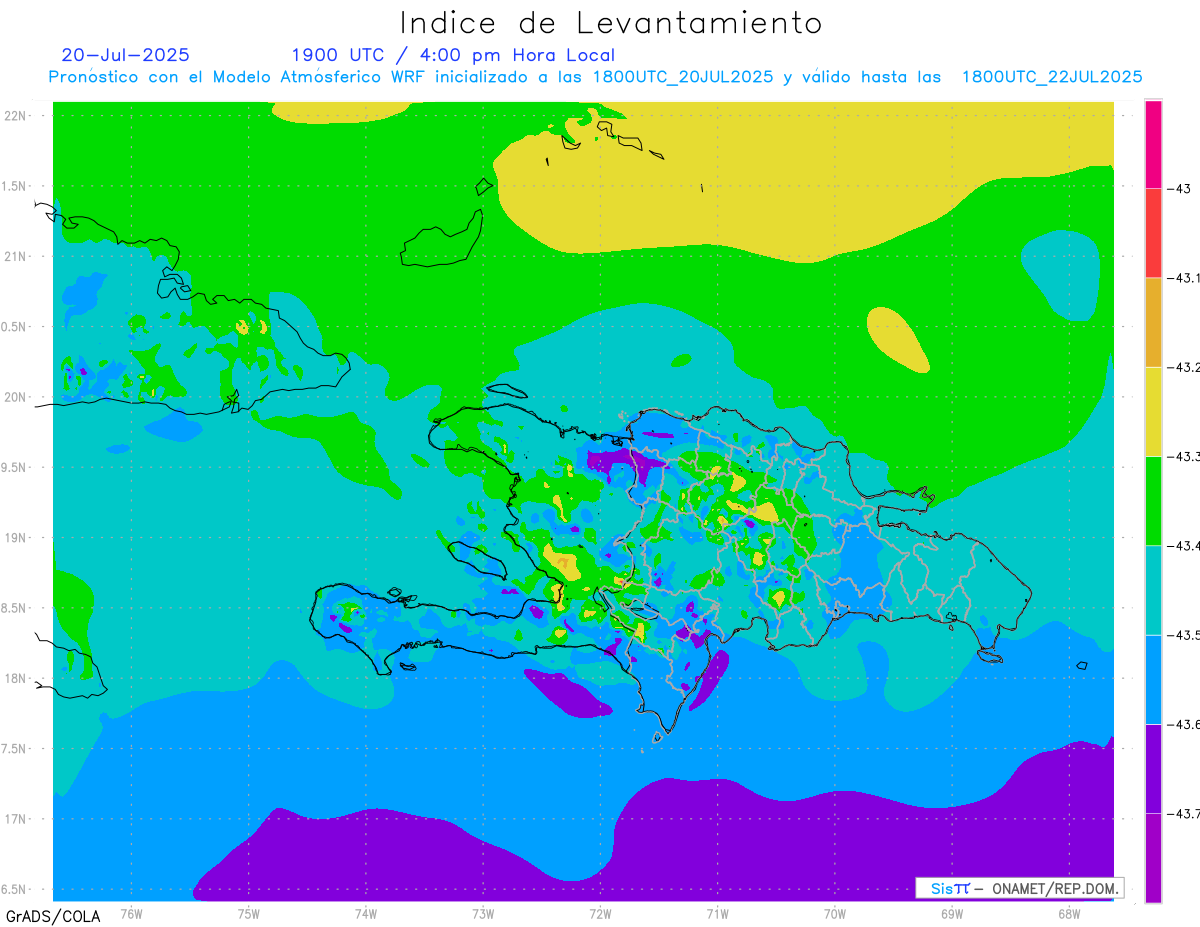Select the blue color scale segment
1200x927 pixels.
click(1153, 679)
